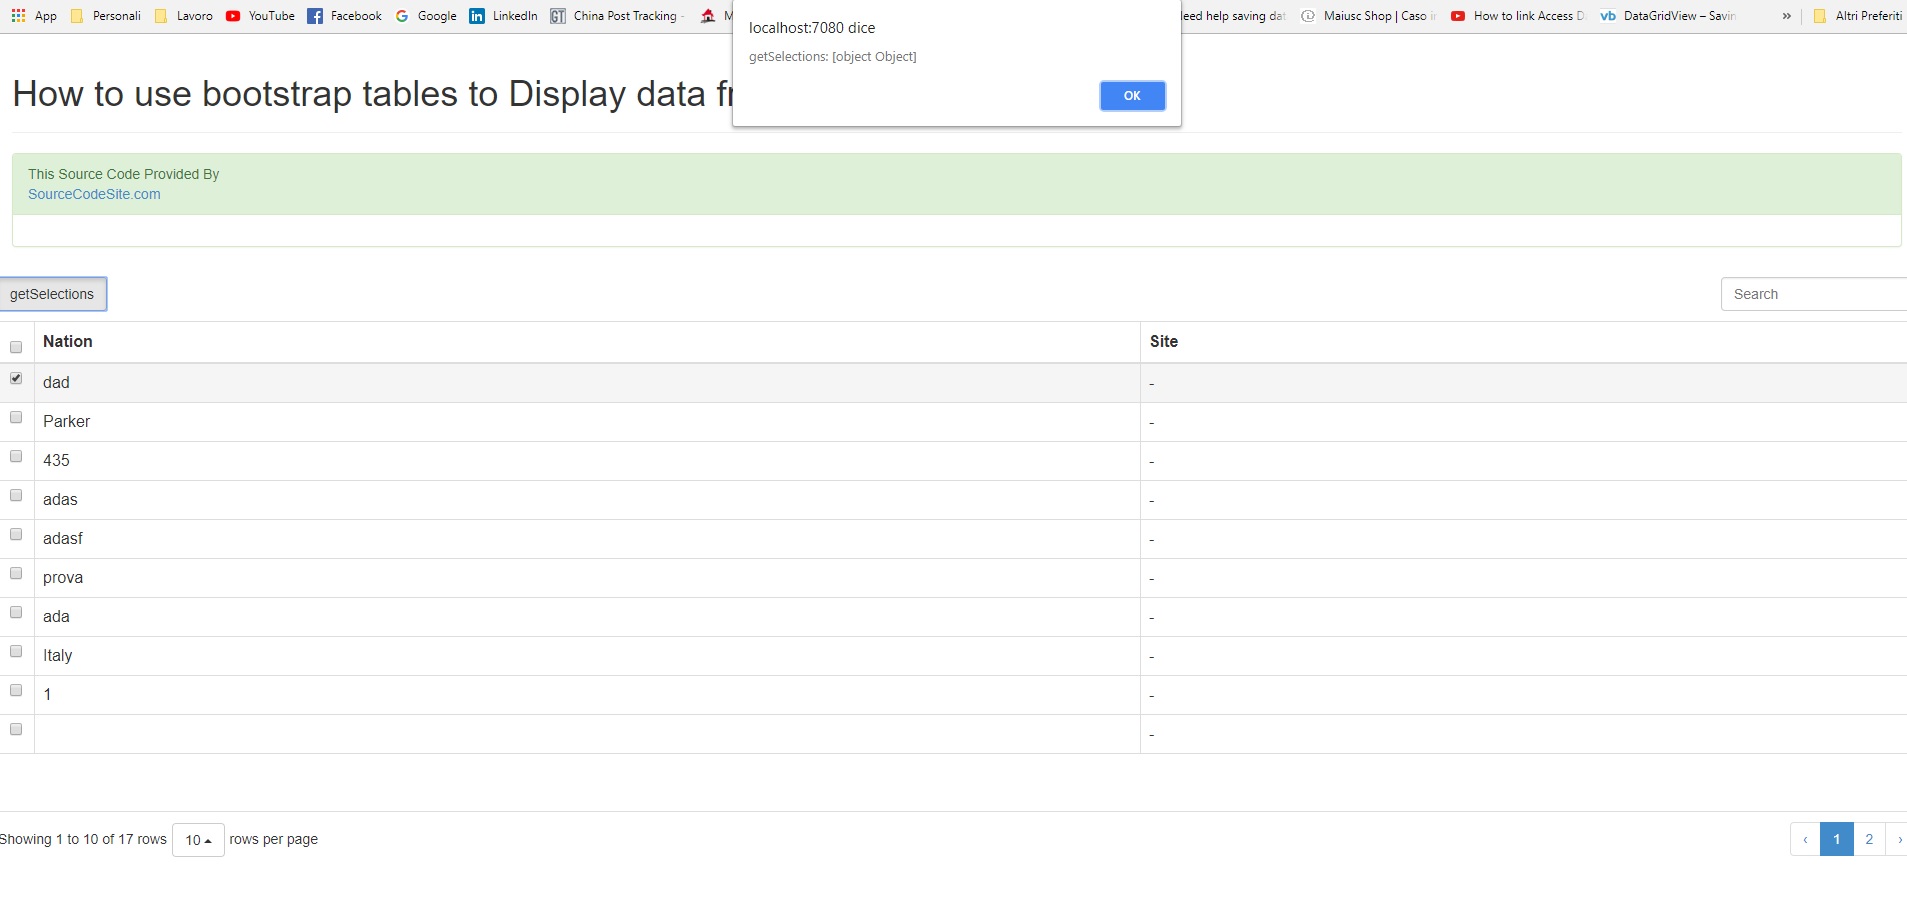This screenshot has width=1907, height=921.
Task: Select the dad table cell
Action: 587,383
